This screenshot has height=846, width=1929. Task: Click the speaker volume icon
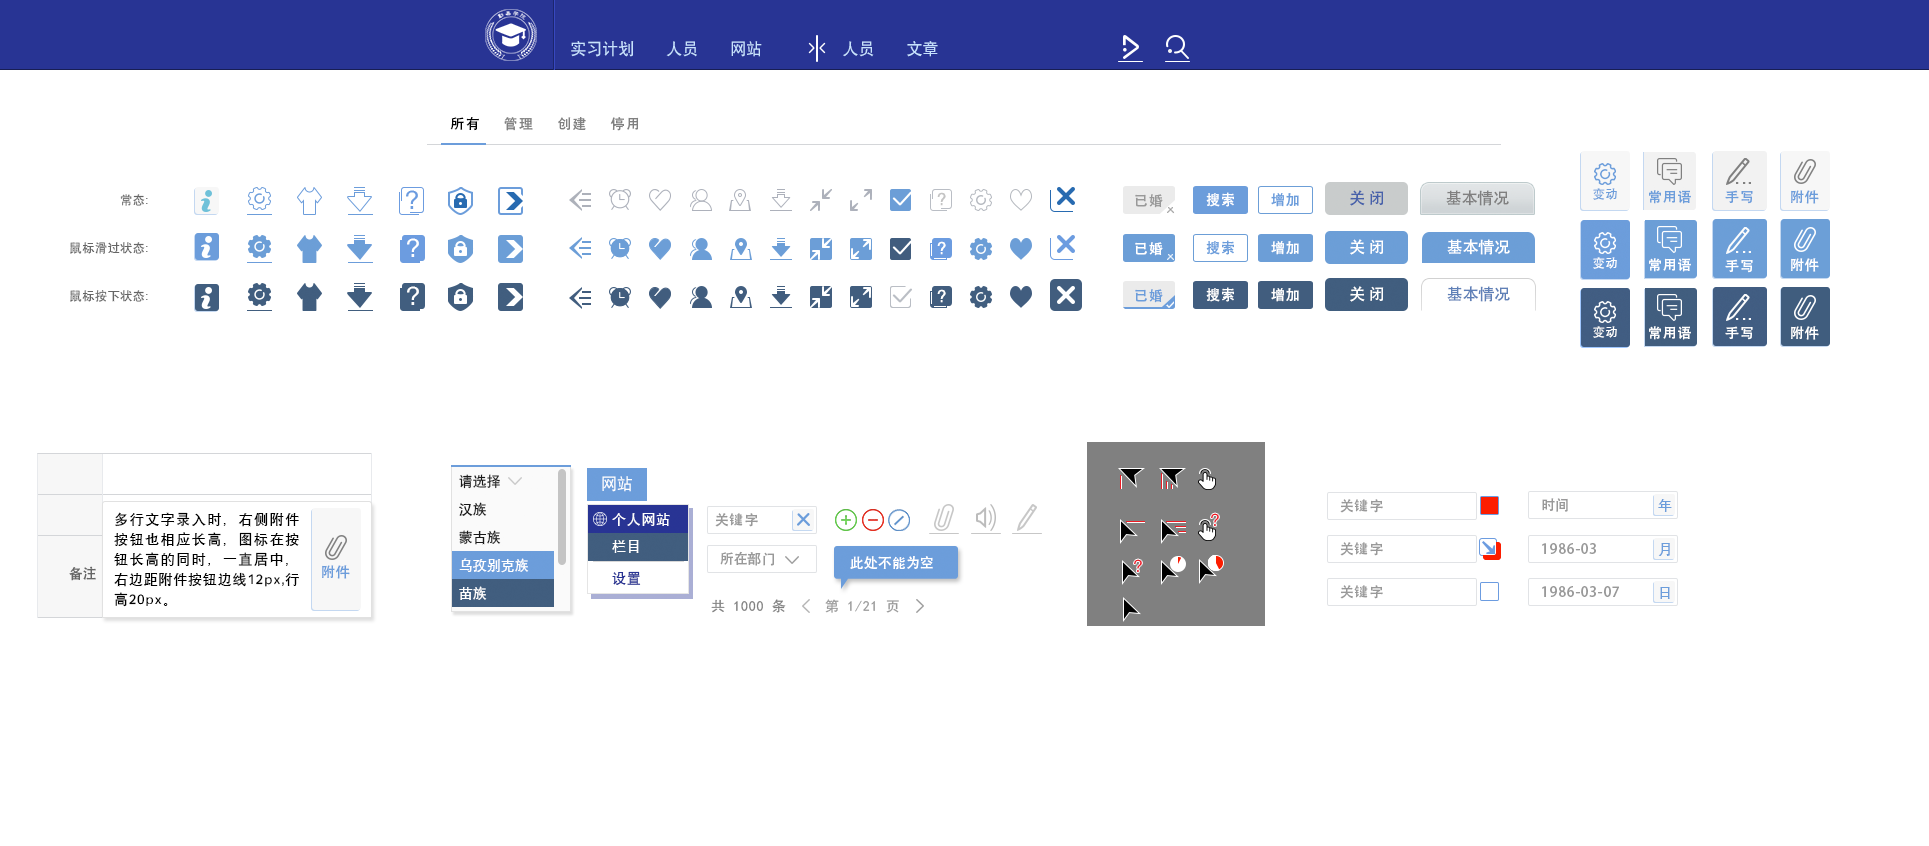tap(985, 518)
